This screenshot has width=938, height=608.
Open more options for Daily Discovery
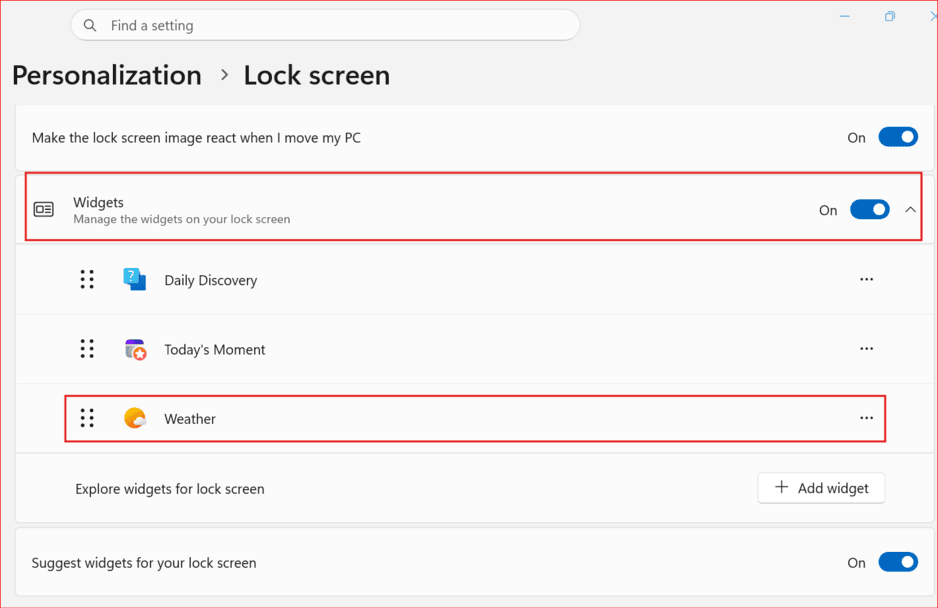click(866, 279)
